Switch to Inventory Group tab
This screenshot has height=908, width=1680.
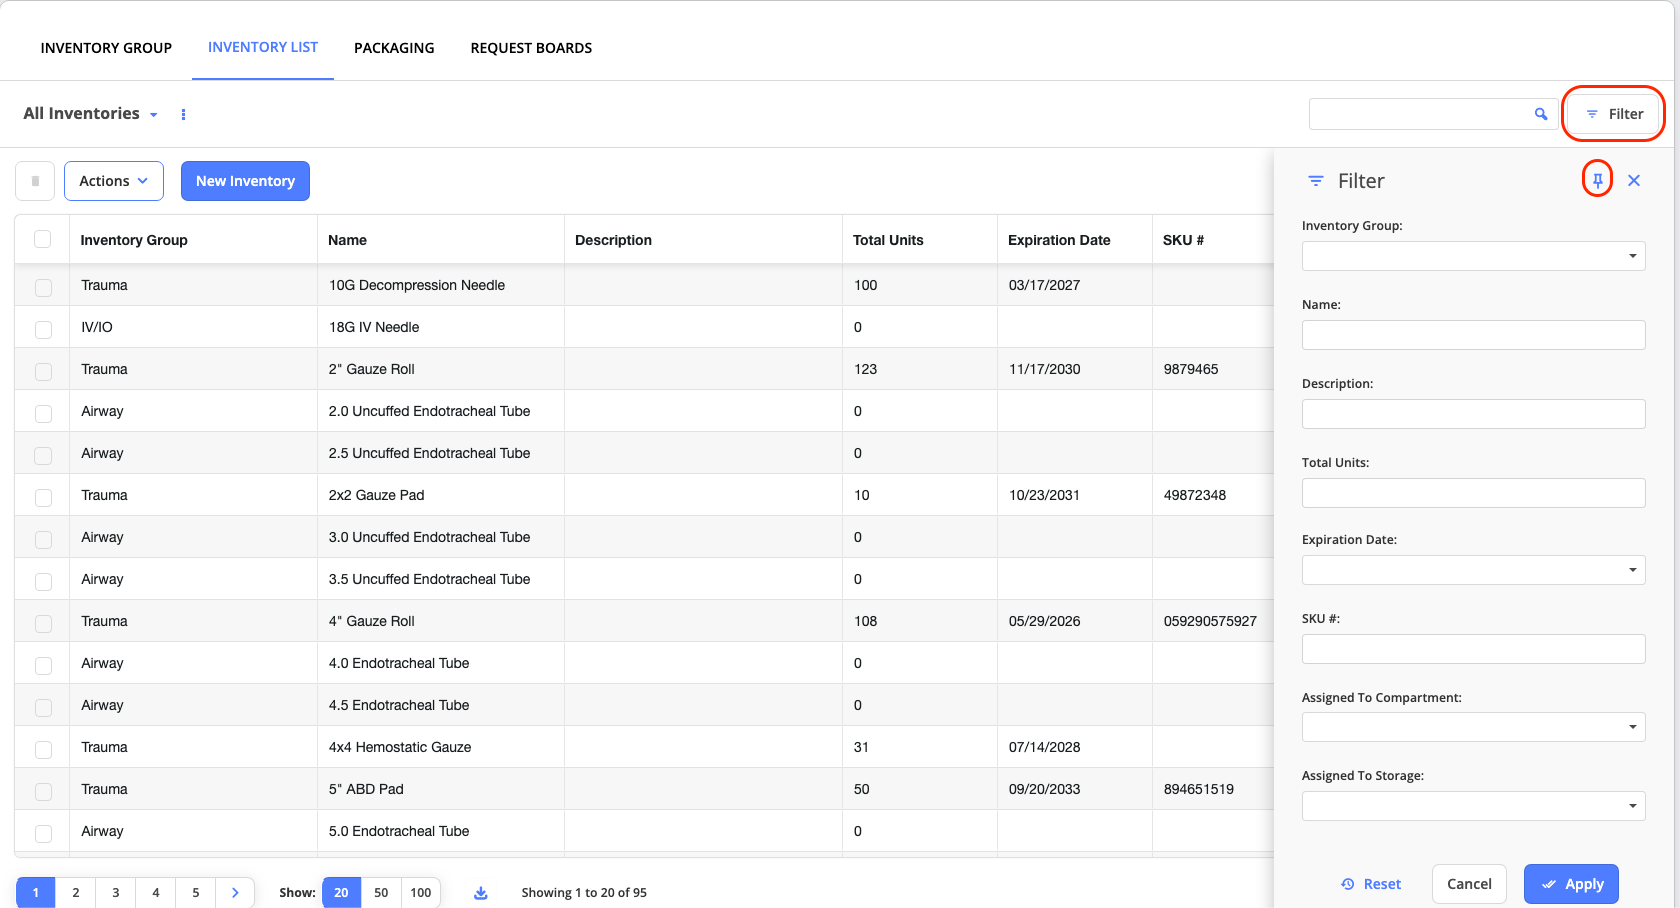pyautogui.click(x=106, y=48)
